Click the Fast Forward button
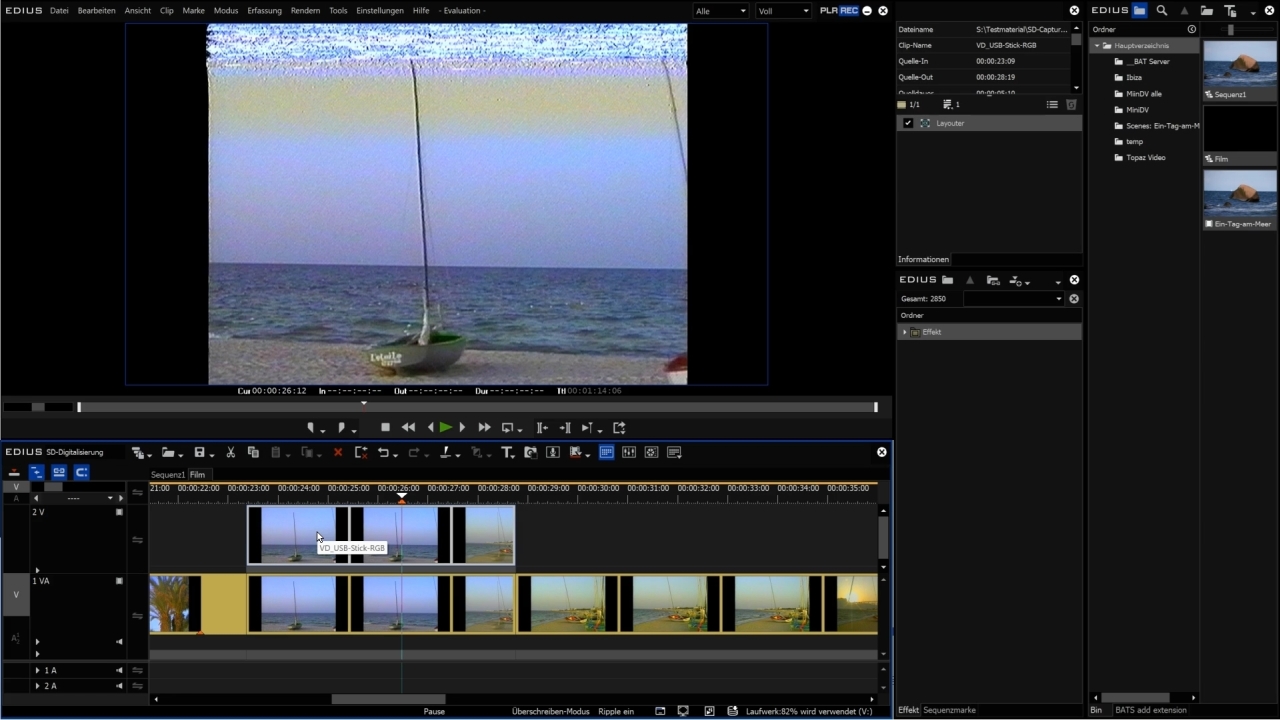Screen dimensions: 1280x720 [x=484, y=427]
